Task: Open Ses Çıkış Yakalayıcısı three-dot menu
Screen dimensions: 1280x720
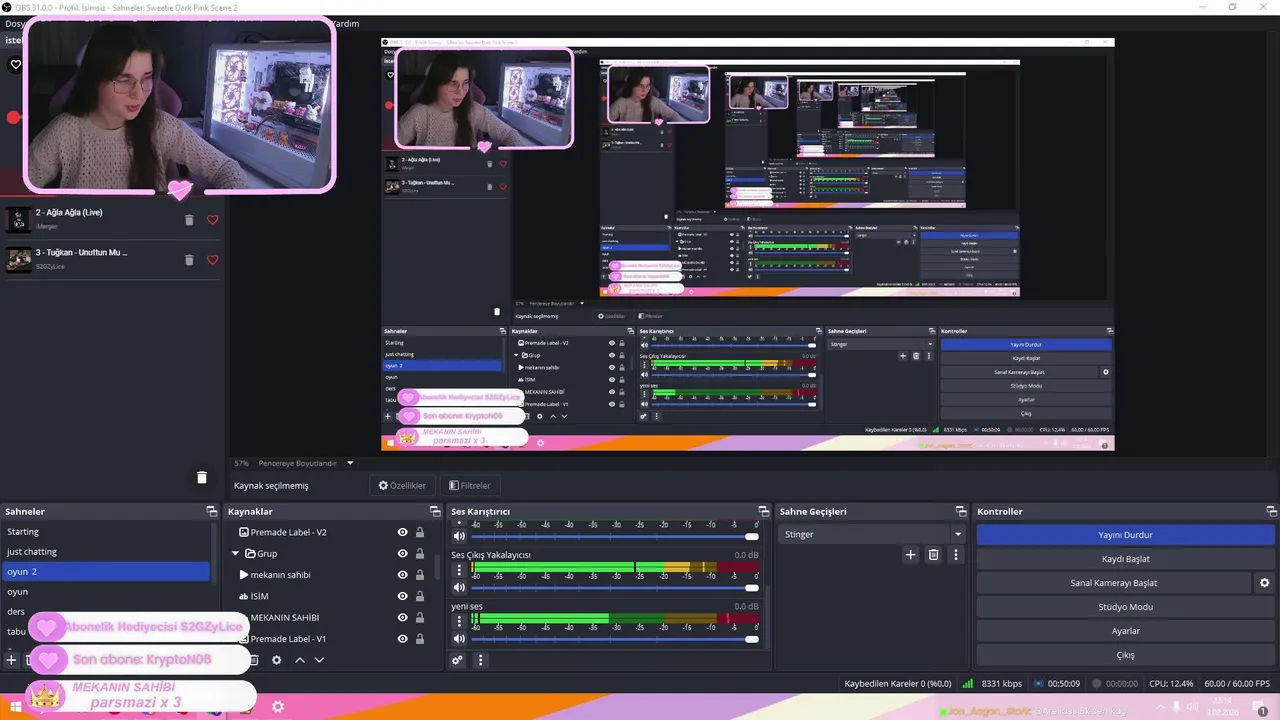Action: click(460, 570)
